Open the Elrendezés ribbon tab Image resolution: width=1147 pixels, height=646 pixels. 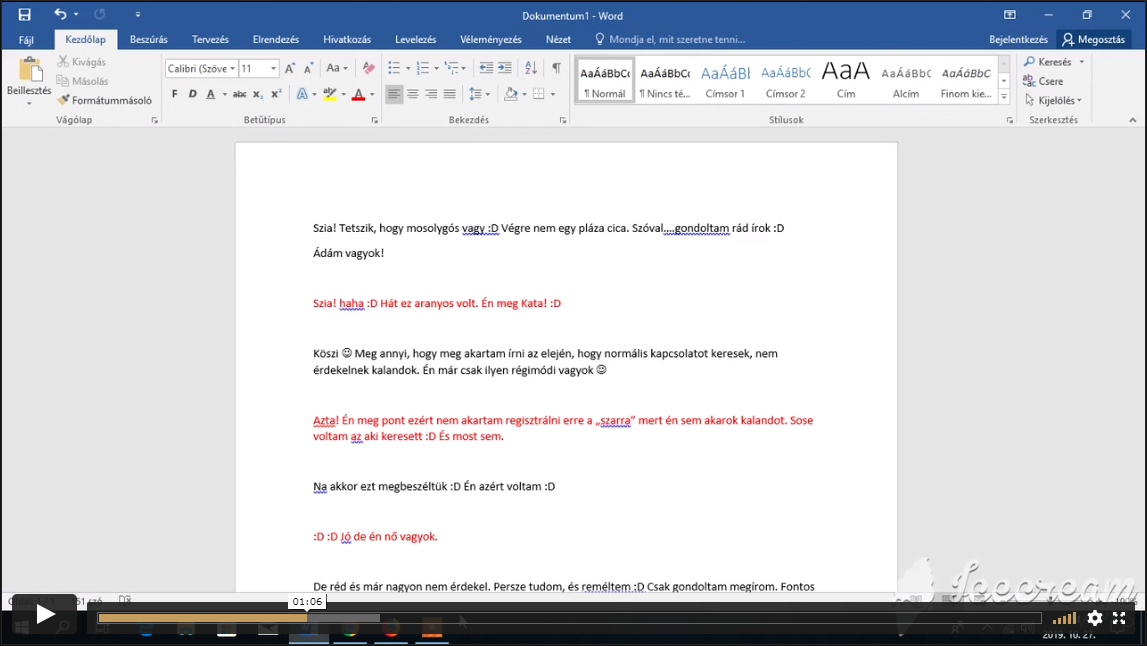pos(276,40)
